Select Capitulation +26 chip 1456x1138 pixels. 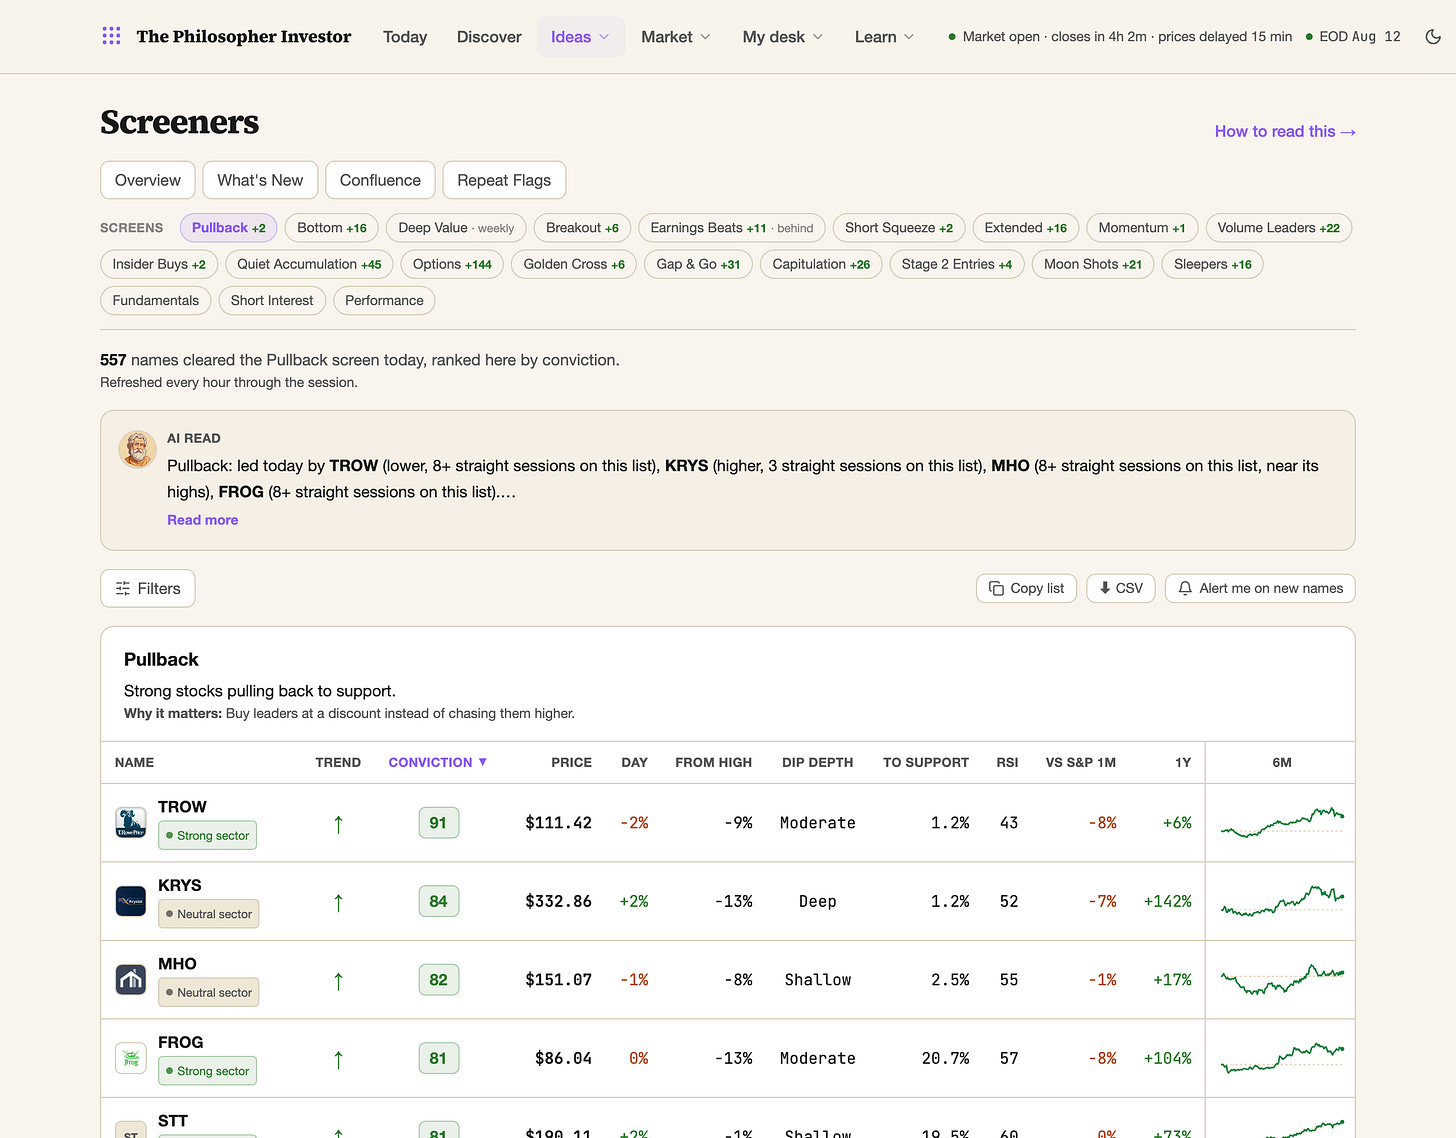click(821, 264)
